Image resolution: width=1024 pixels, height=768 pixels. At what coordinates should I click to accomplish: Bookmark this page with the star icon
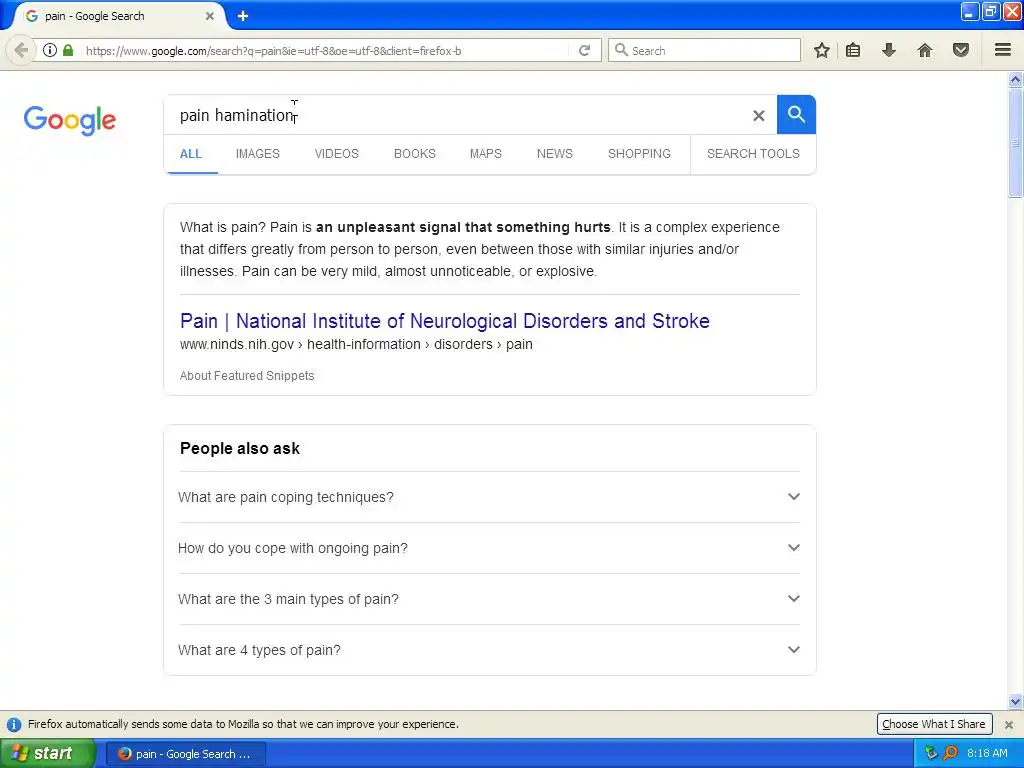[x=822, y=50]
